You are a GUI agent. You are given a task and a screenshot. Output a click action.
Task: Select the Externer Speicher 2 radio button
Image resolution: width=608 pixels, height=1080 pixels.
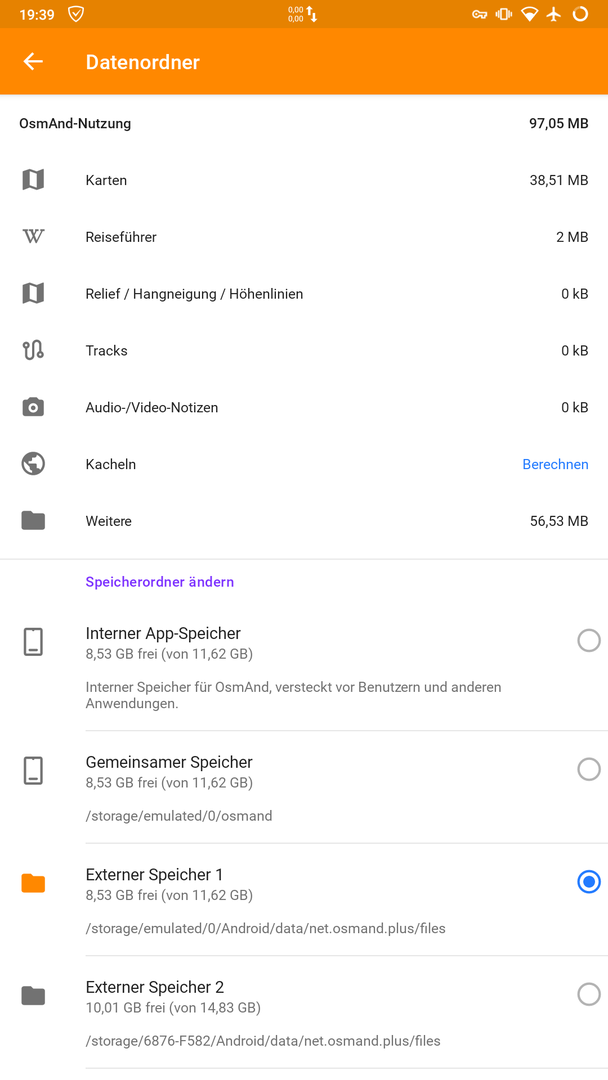(x=589, y=994)
